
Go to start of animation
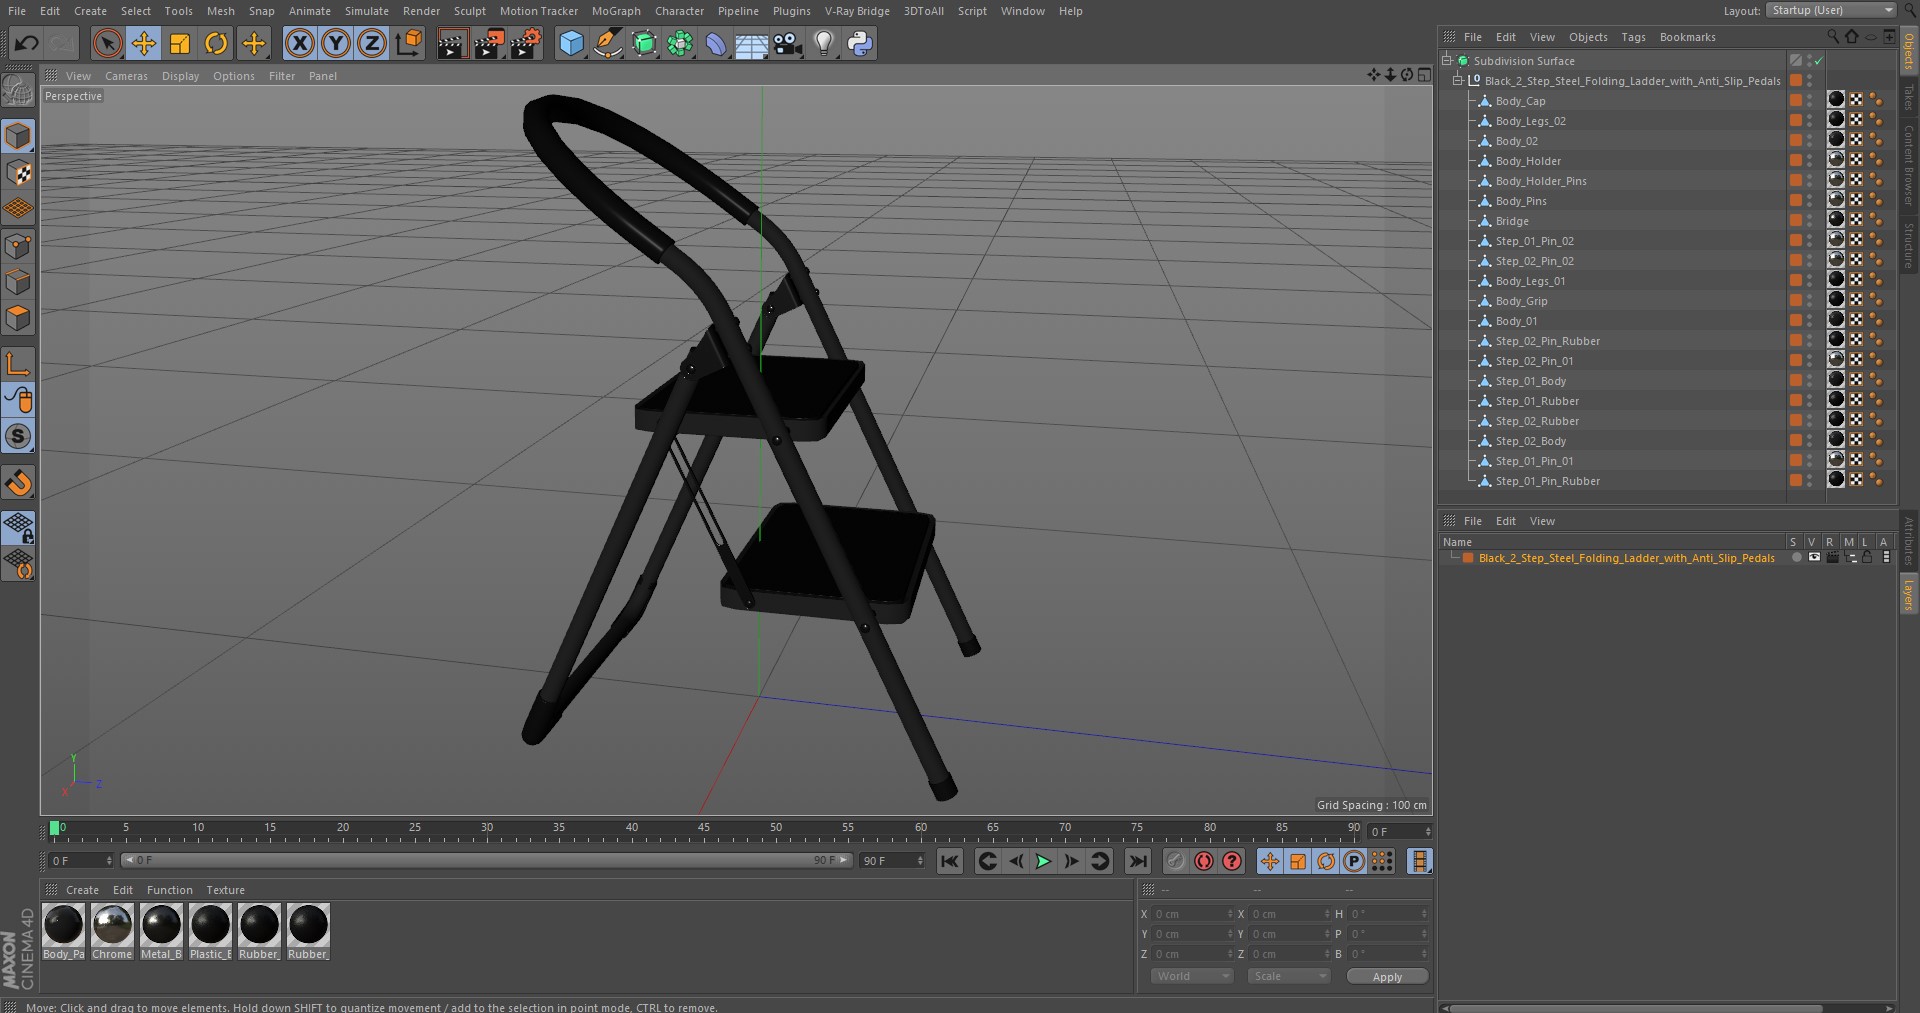[950, 861]
